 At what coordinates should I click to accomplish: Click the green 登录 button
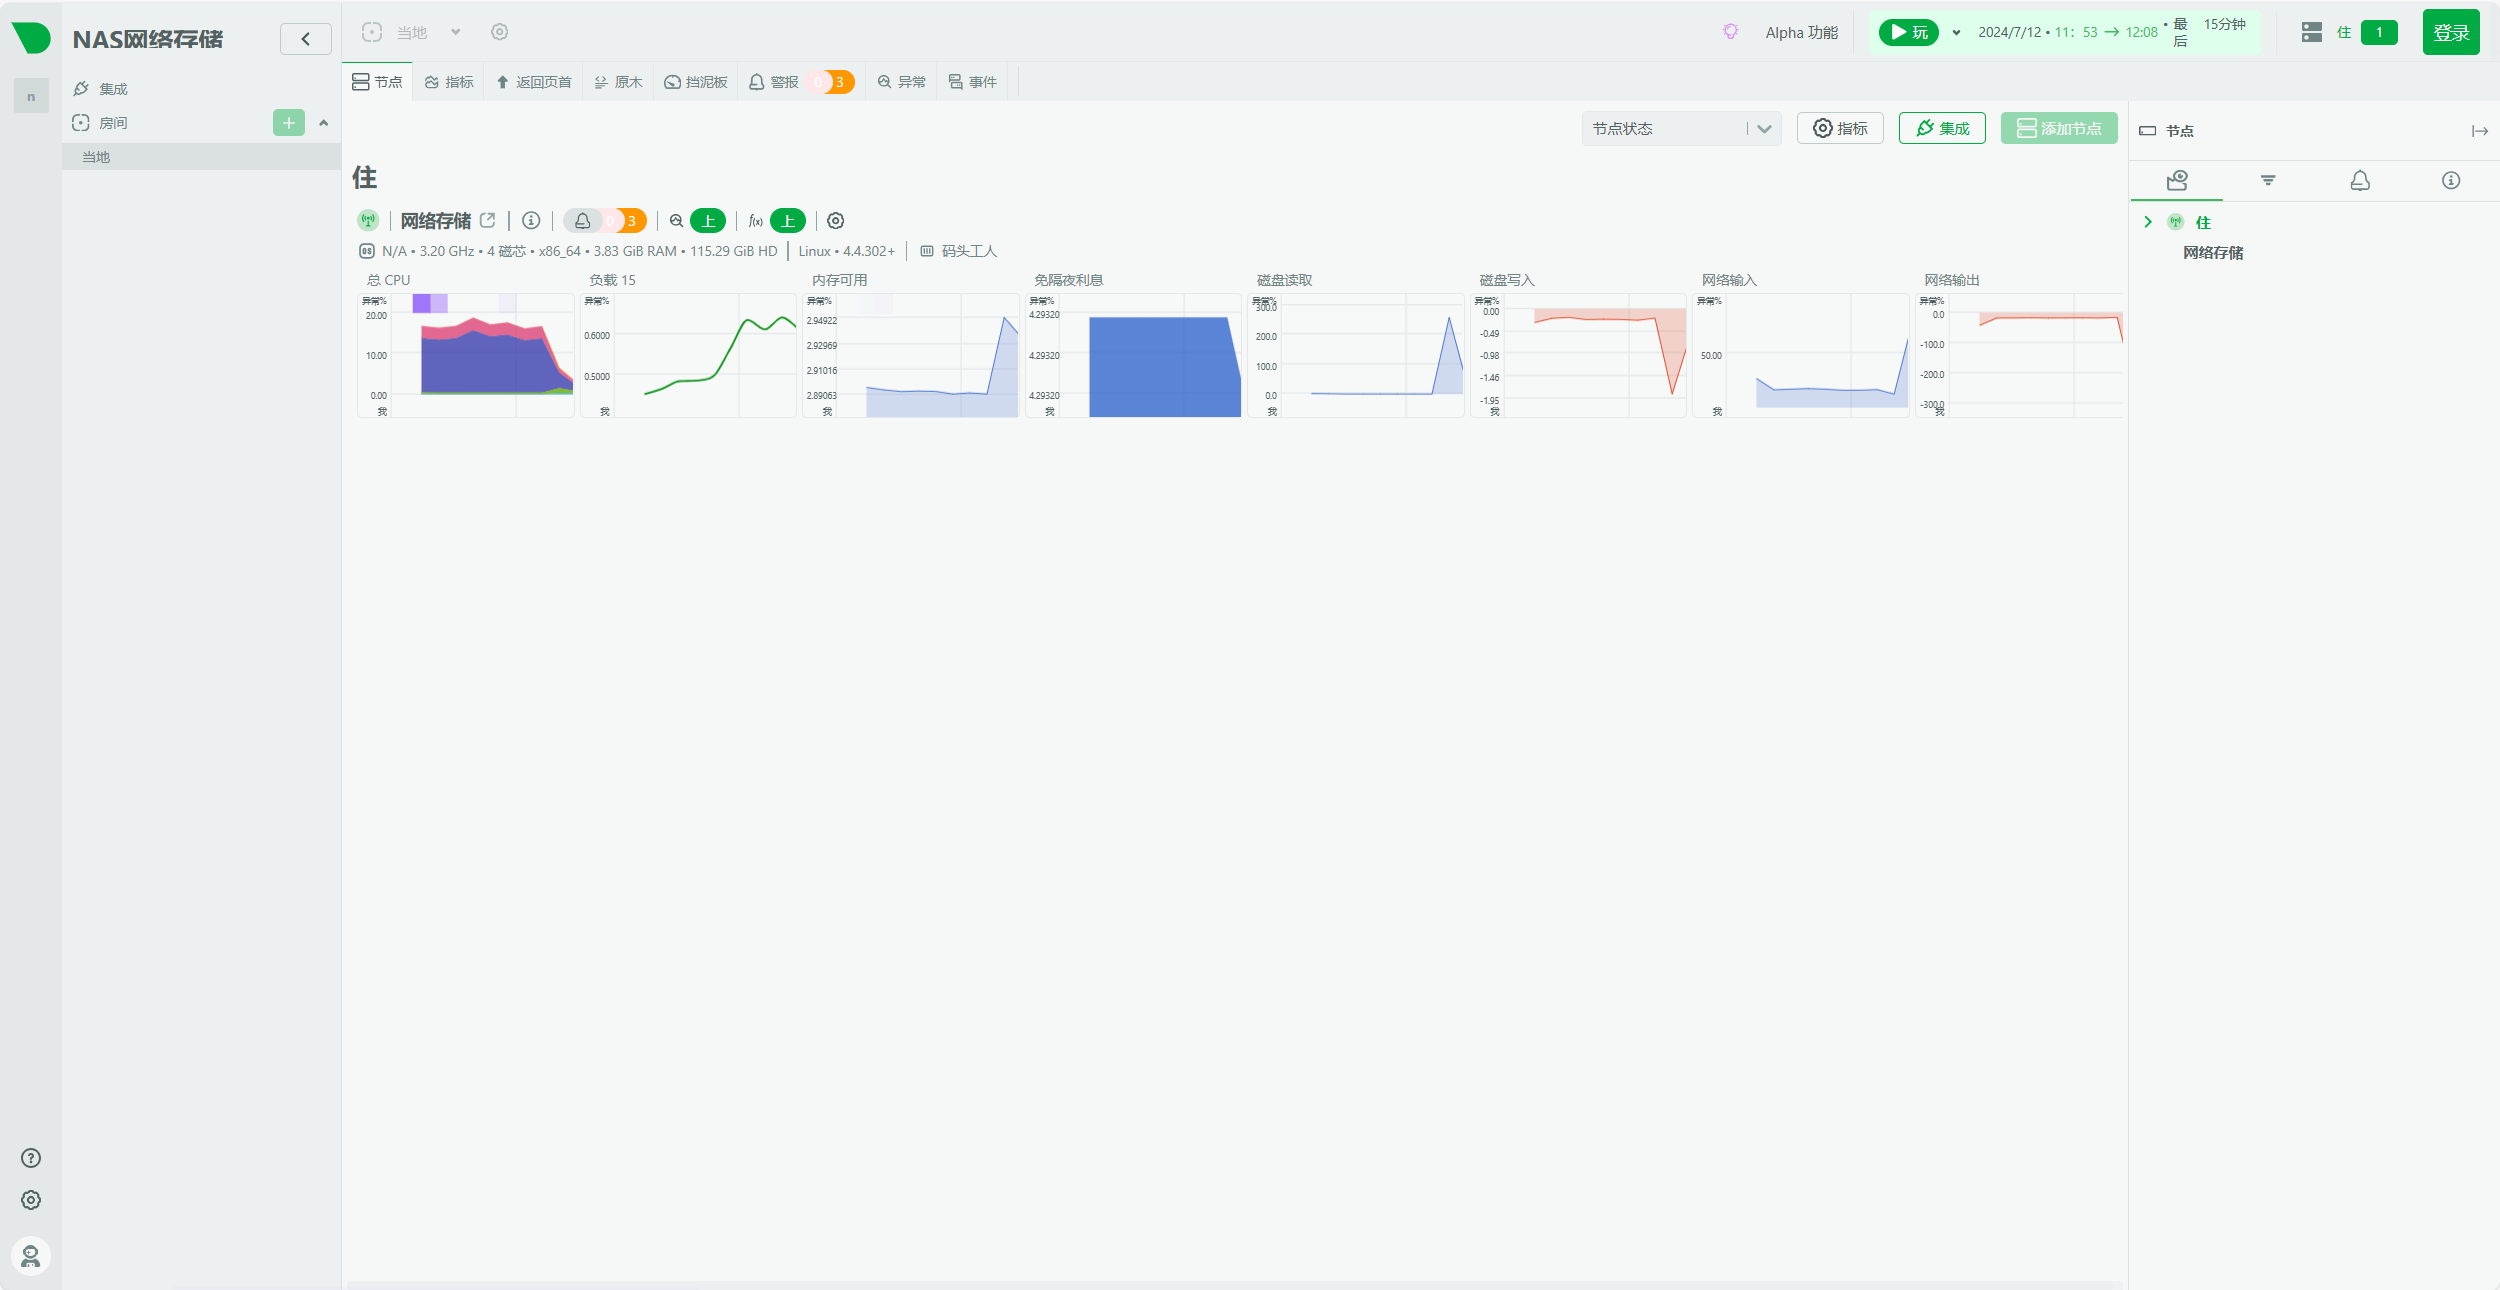tap(2450, 33)
